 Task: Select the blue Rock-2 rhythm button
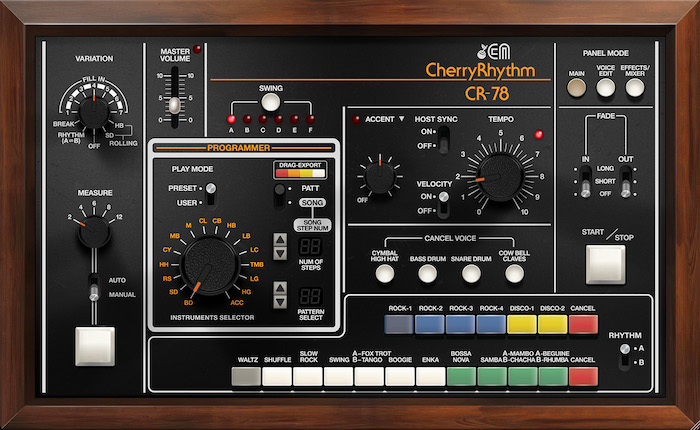pos(430,323)
